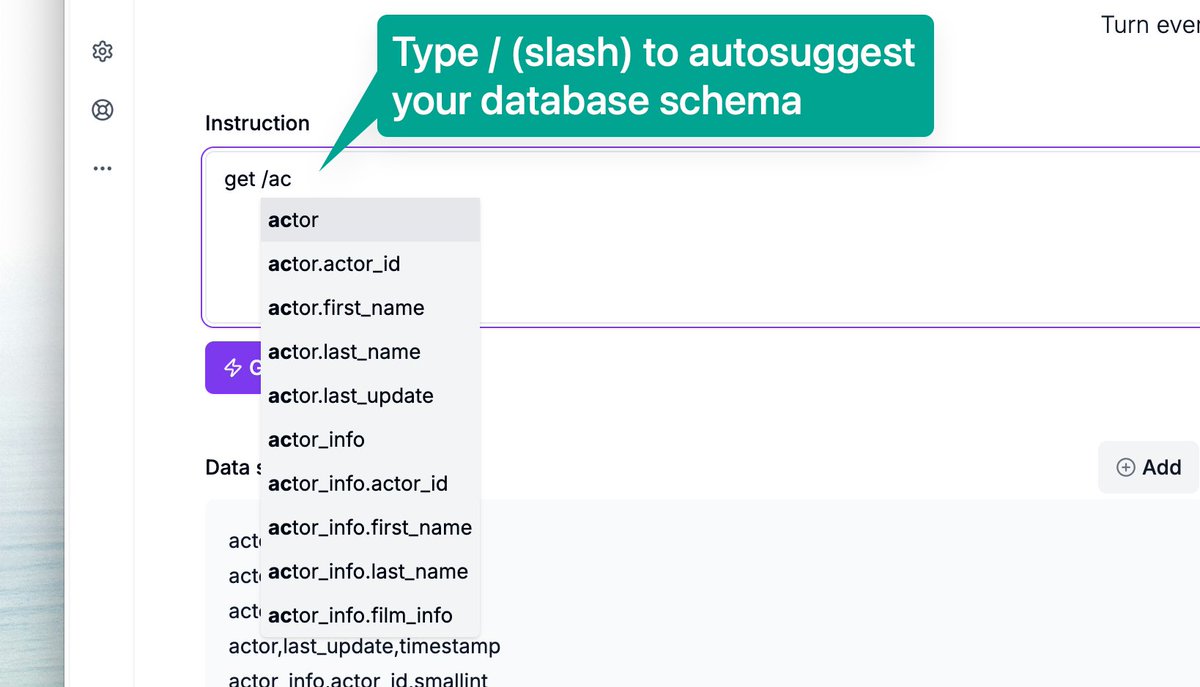1200x687 pixels.
Task: Open the three-dots more menu
Action: tap(101, 168)
